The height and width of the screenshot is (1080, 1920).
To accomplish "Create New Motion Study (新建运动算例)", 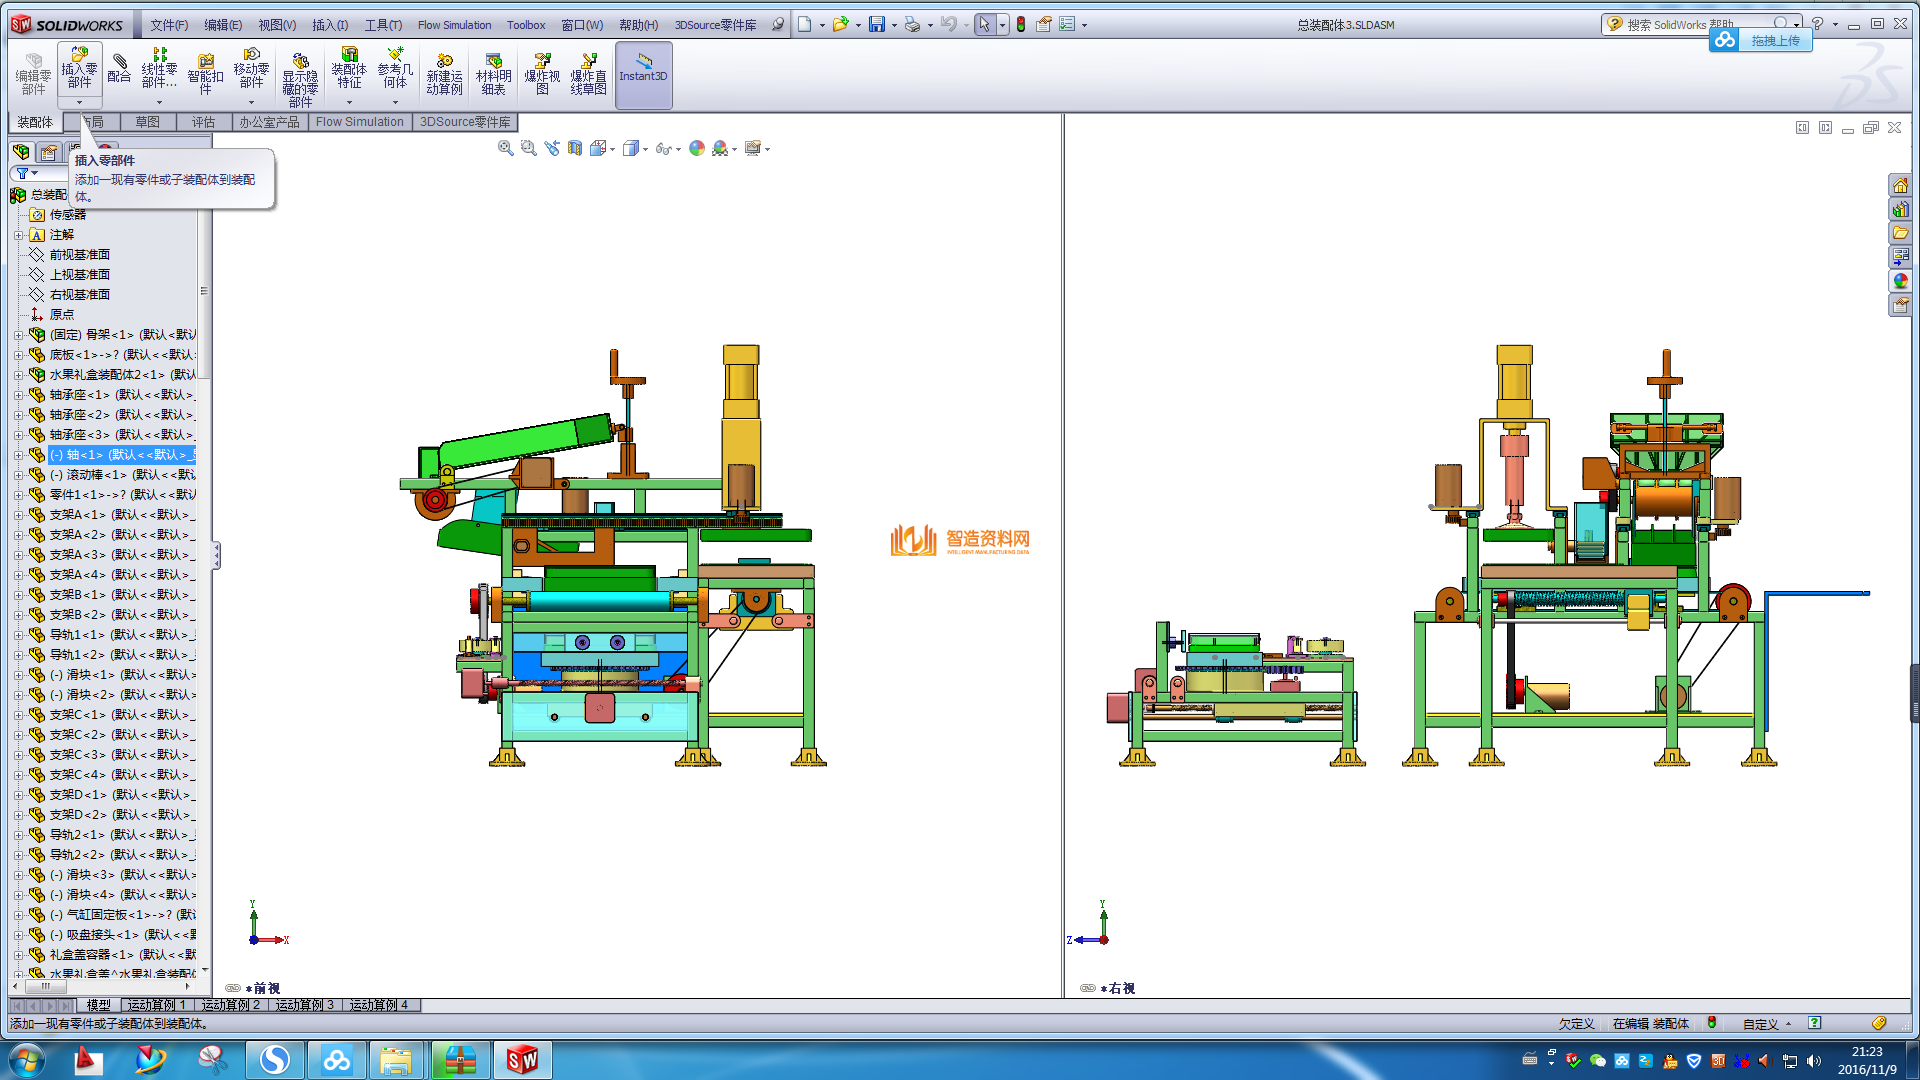I will (444, 74).
